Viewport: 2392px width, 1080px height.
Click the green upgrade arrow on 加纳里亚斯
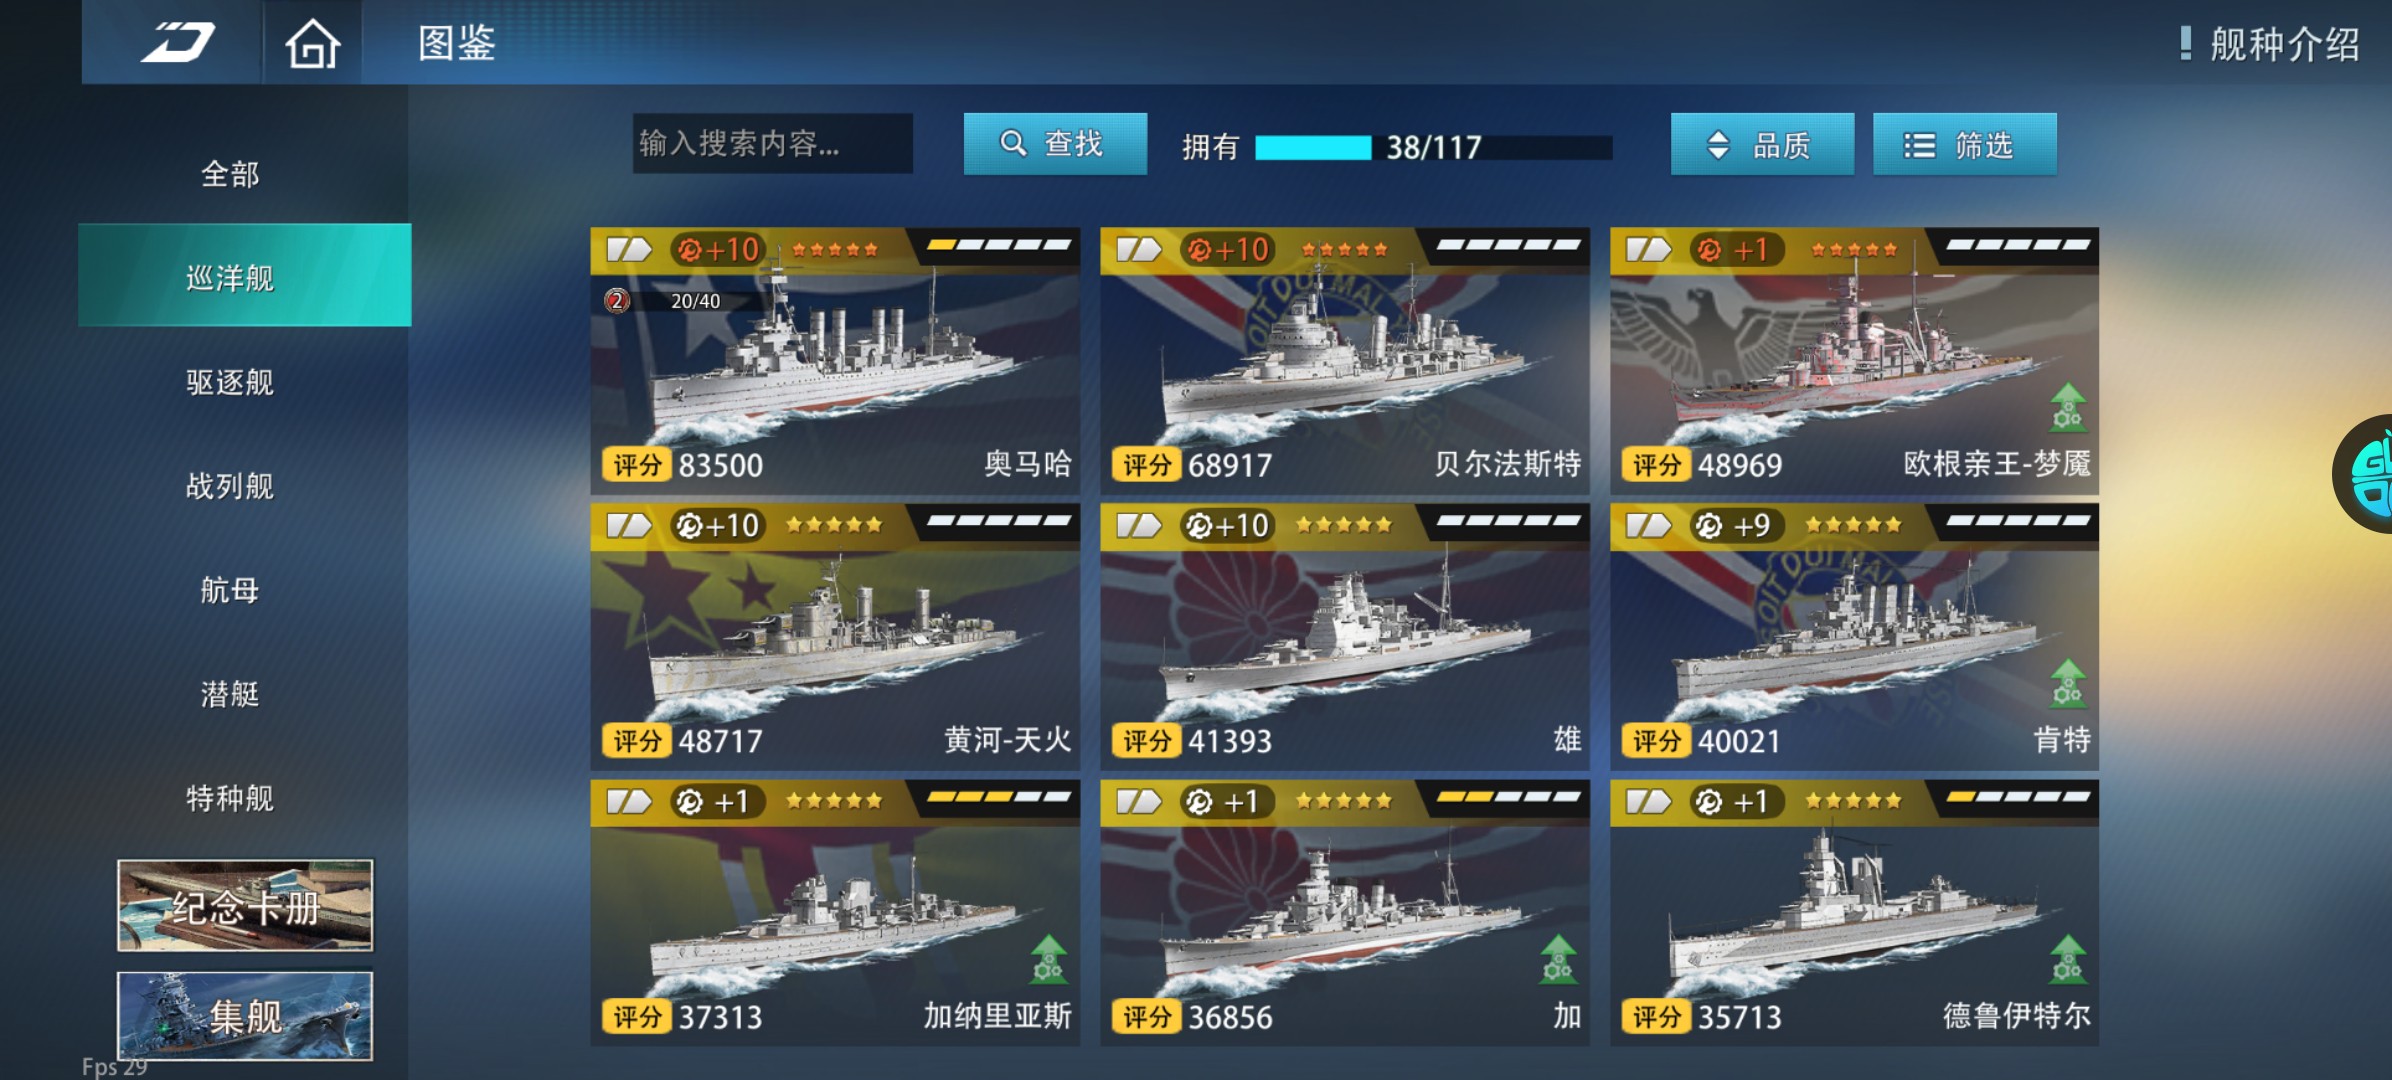[1048, 959]
